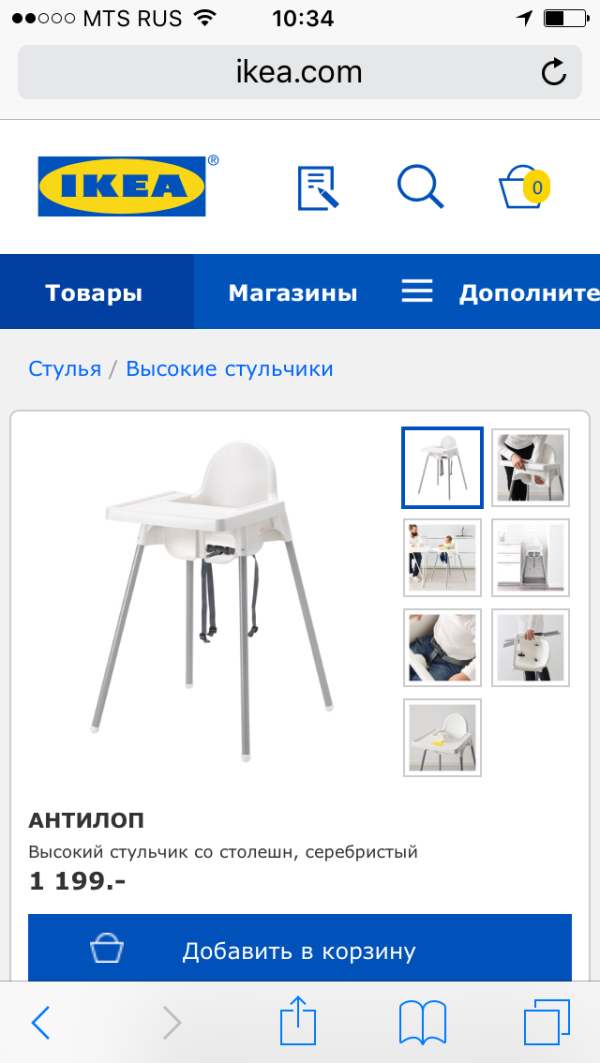Open the IKEA logo homepage
The height and width of the screenshot is (1063, 600).
point(122,186)
